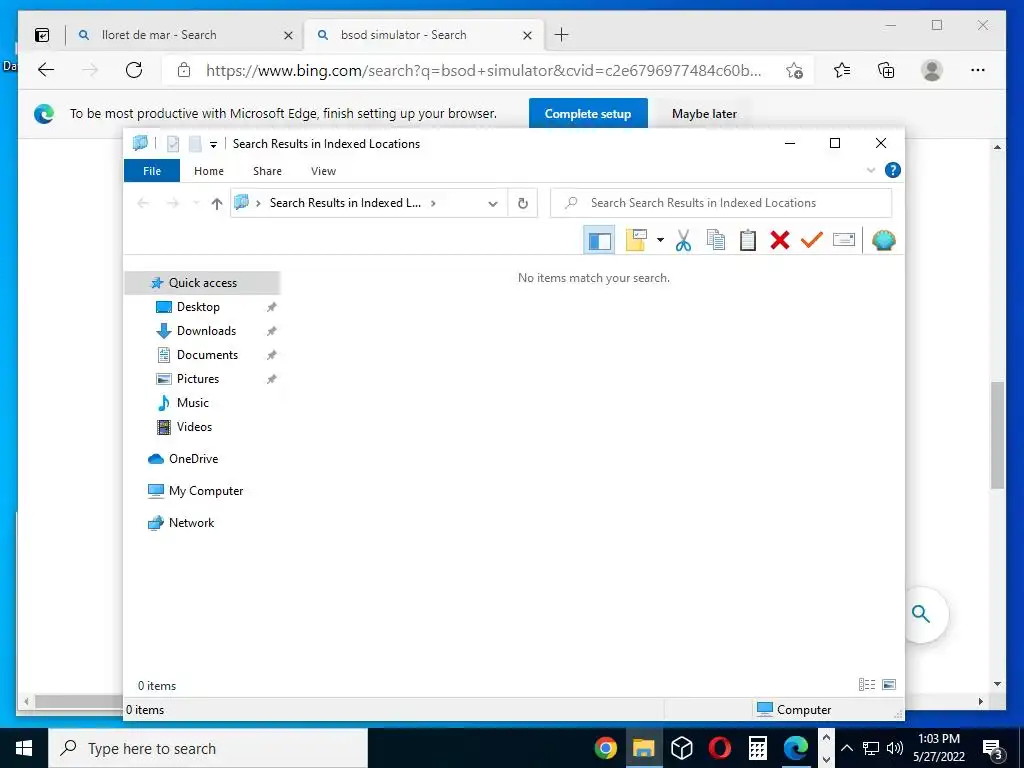Click the Classic Shell settings shell icon
This screenshot has height=768, width=1024.
click(884, 240)
